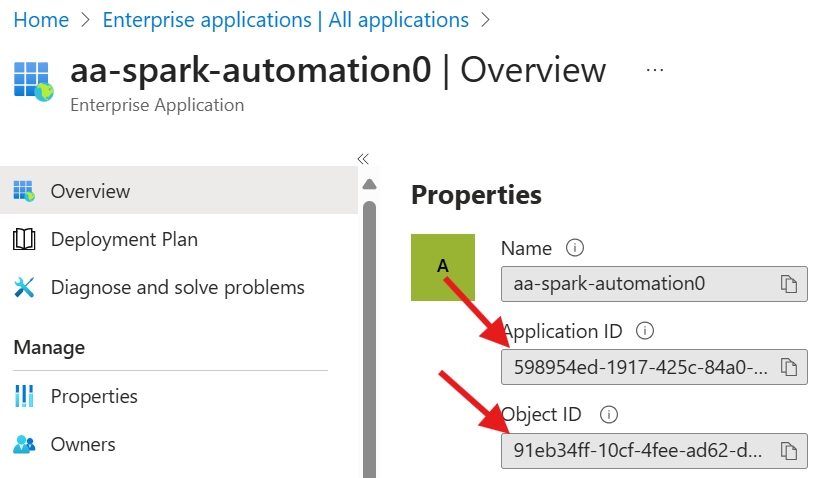Open Properties under Manage
828x478 pixels.
coord(94,396)
